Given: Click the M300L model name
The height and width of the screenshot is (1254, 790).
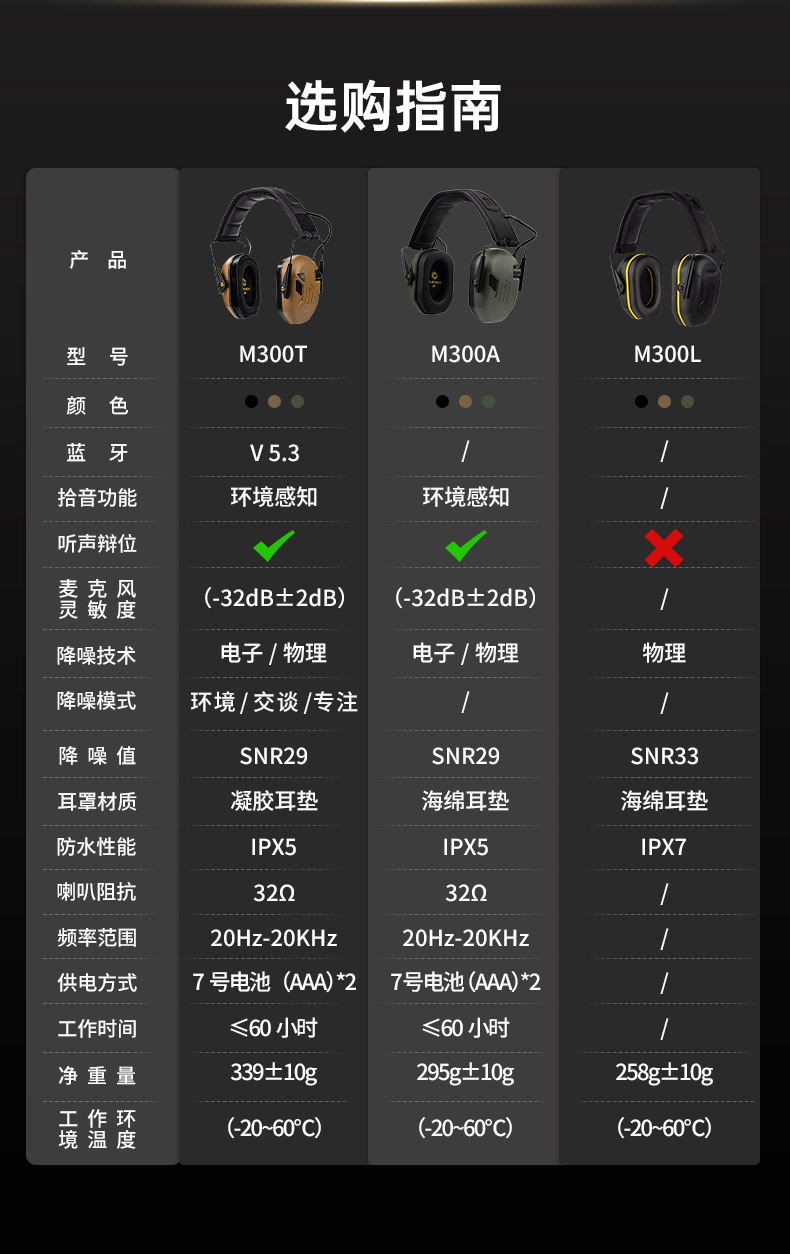Looking at the screenshot, I should (x=667, y=354).
